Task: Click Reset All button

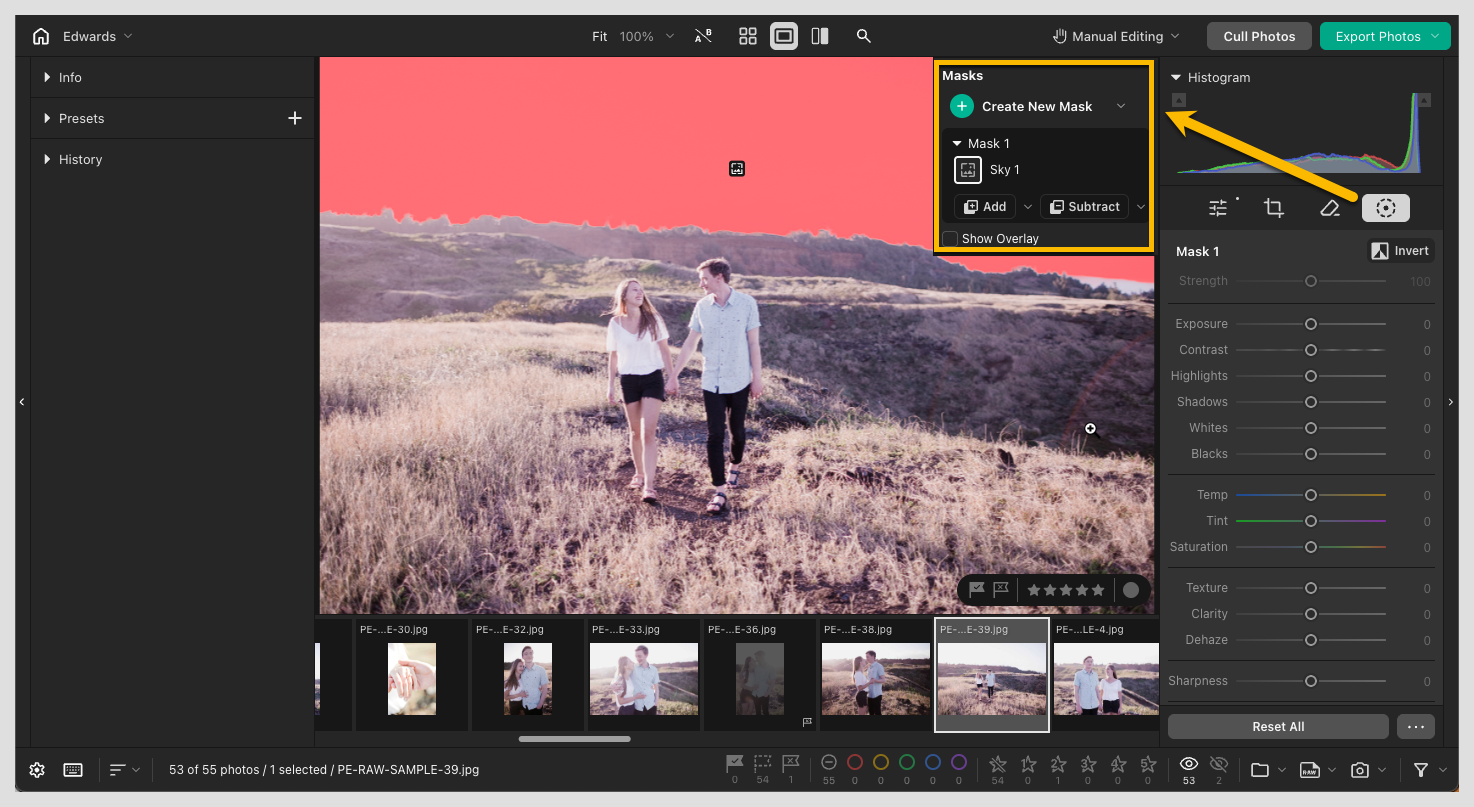Action: [x=1278, y=727]
